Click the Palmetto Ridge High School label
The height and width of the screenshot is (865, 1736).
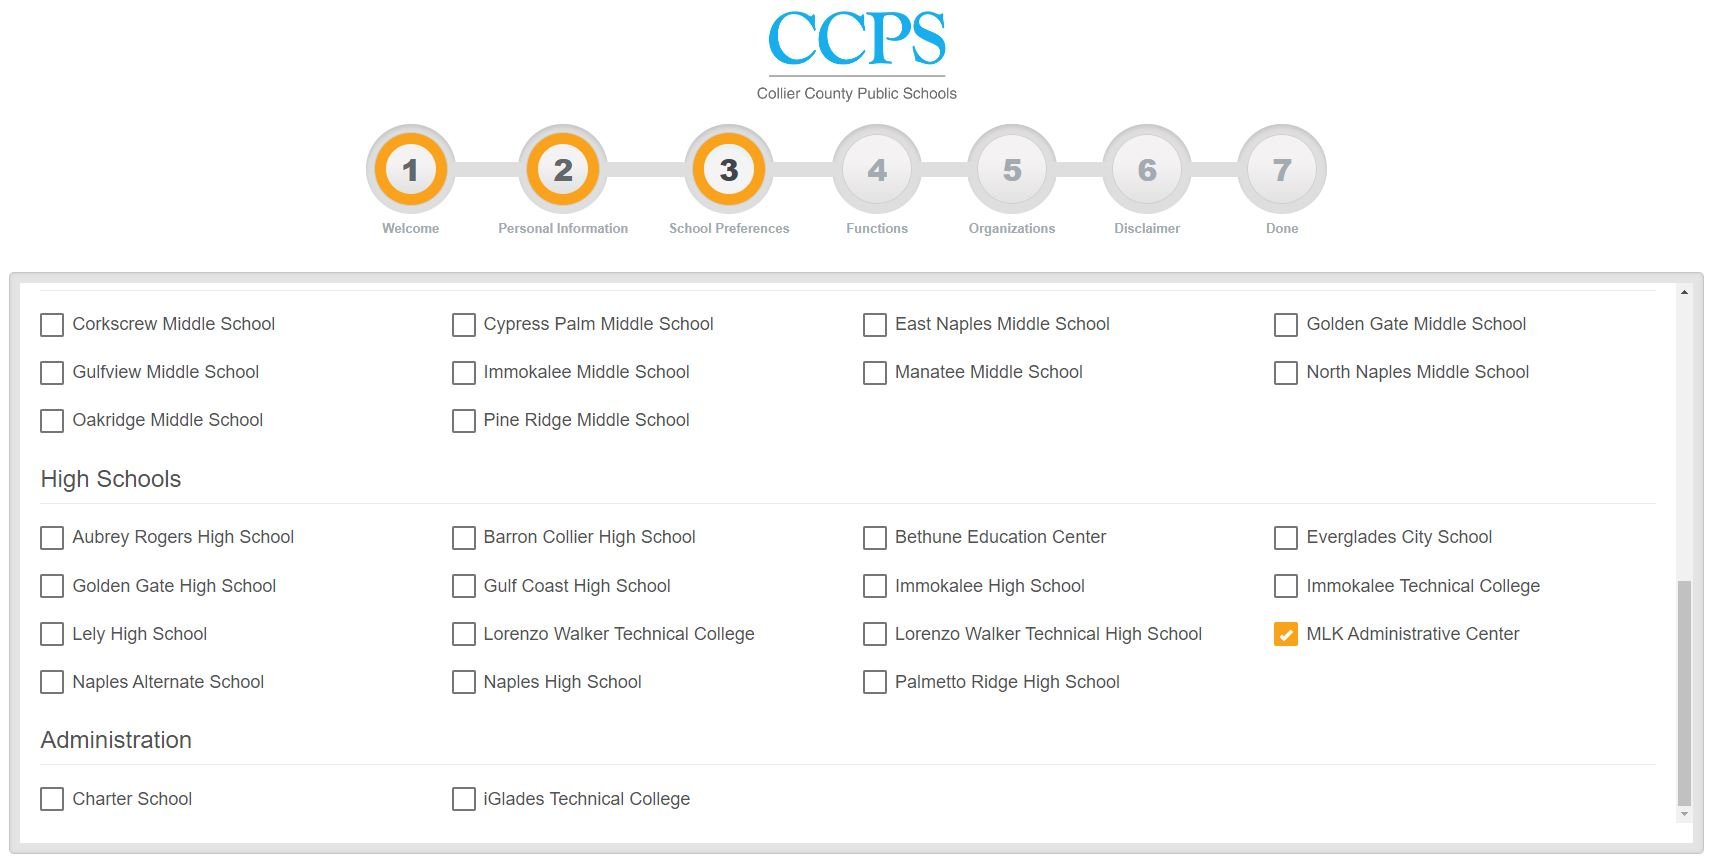pos(1007,682)
